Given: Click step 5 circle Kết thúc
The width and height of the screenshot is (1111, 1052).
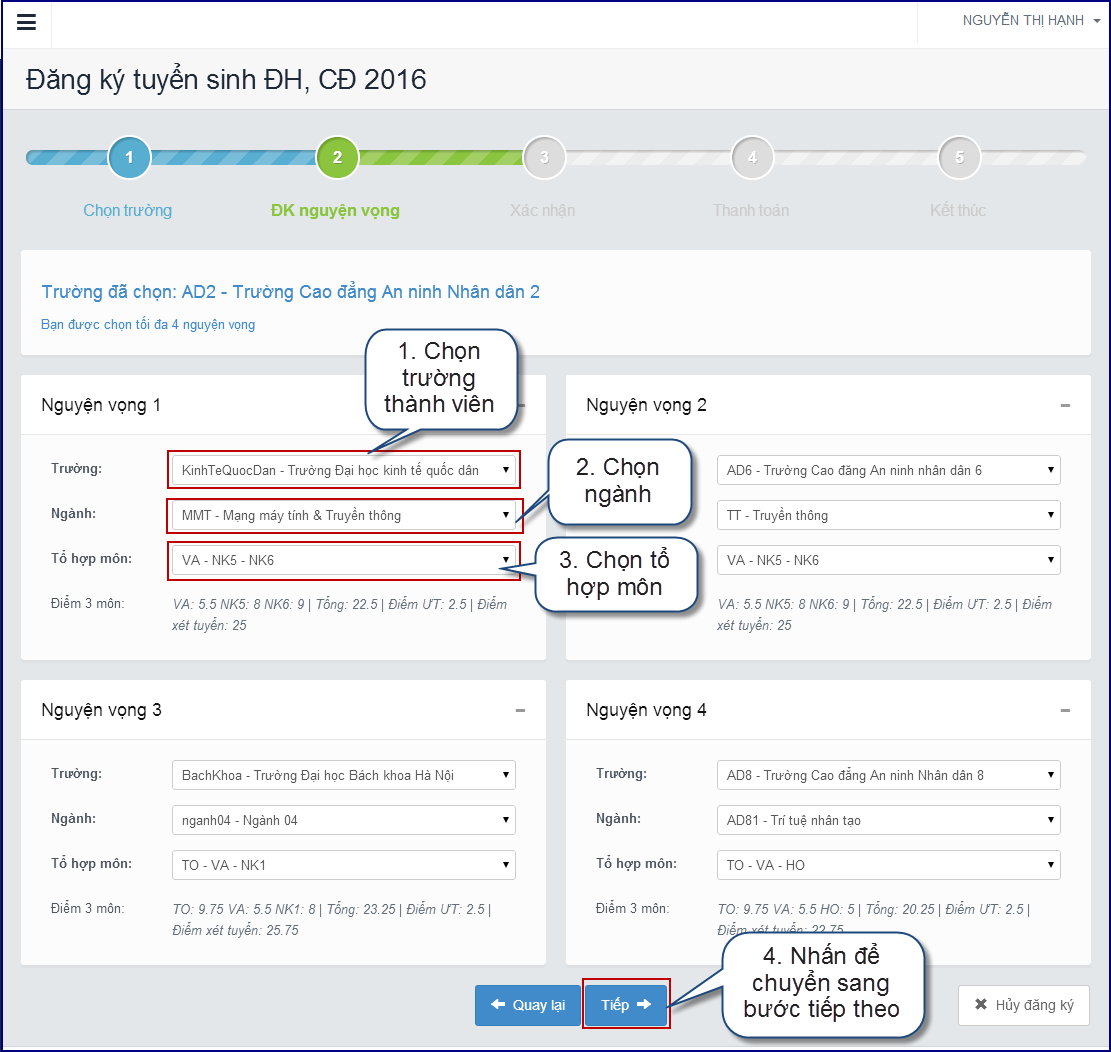Looking at the screenshot, I should [x=959, y=157].
